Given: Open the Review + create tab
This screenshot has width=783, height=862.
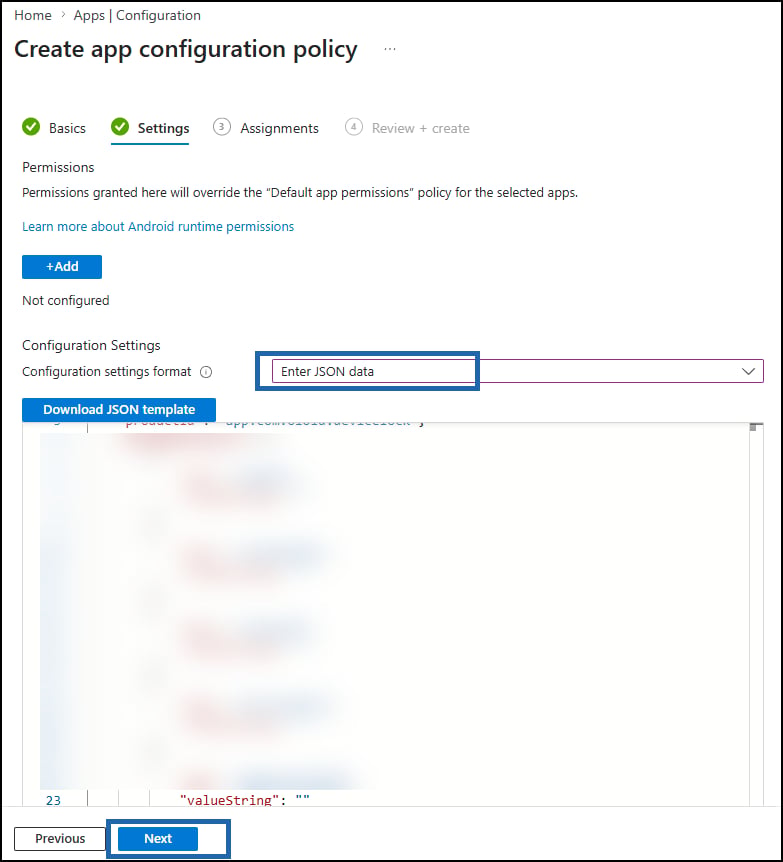Looking at the screenshot, I should [x=421, y=128].
